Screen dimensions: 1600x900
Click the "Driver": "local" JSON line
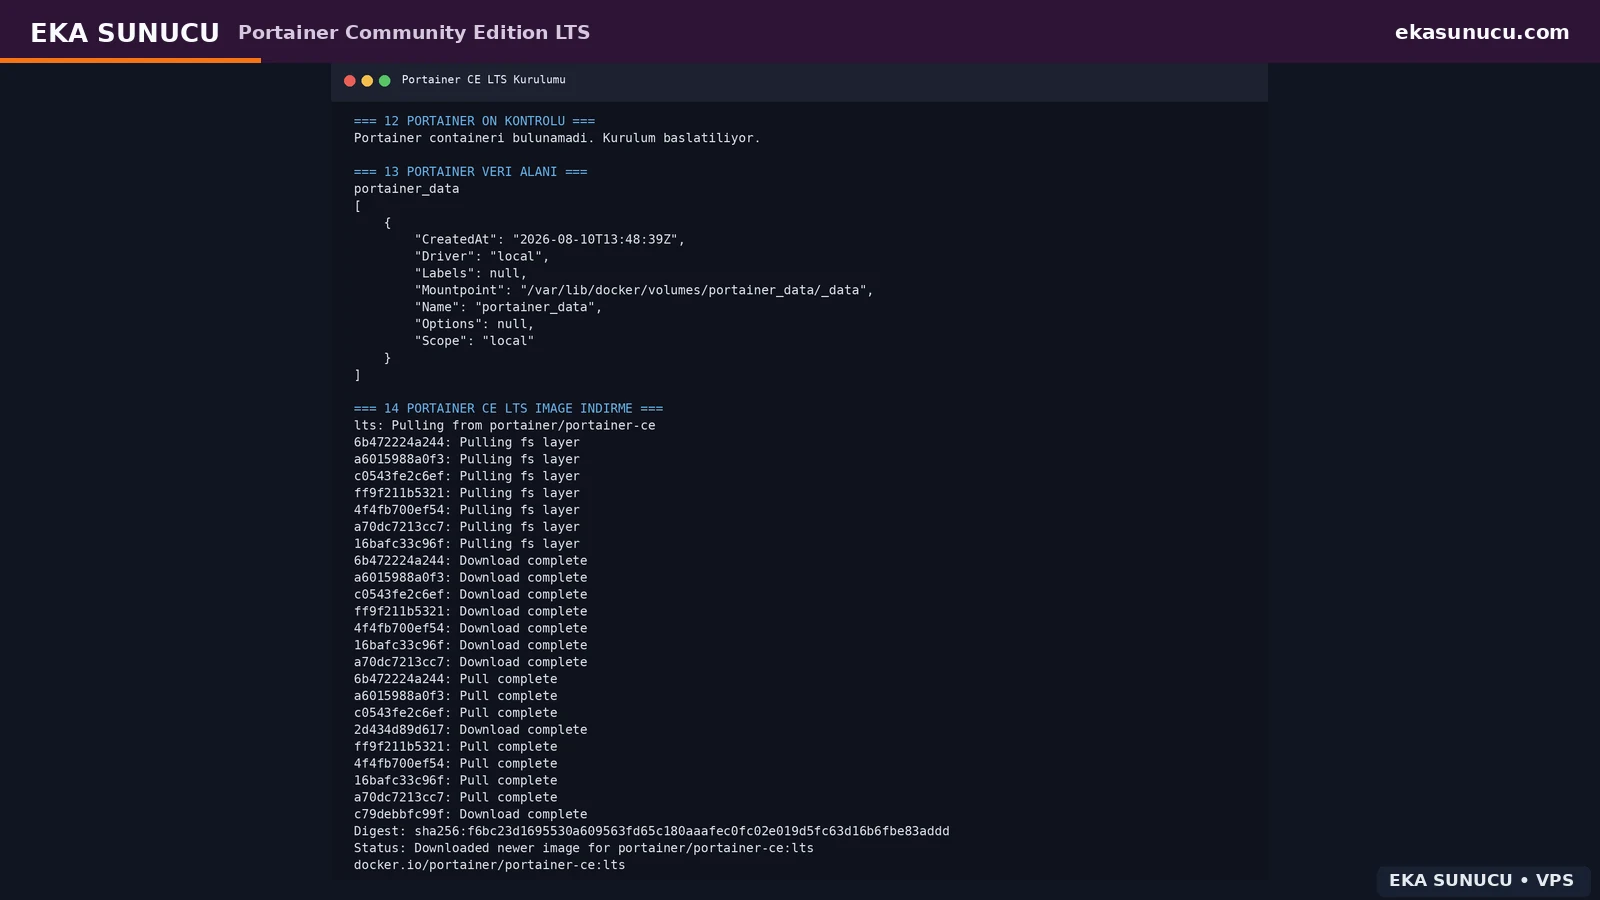point(482,257)
